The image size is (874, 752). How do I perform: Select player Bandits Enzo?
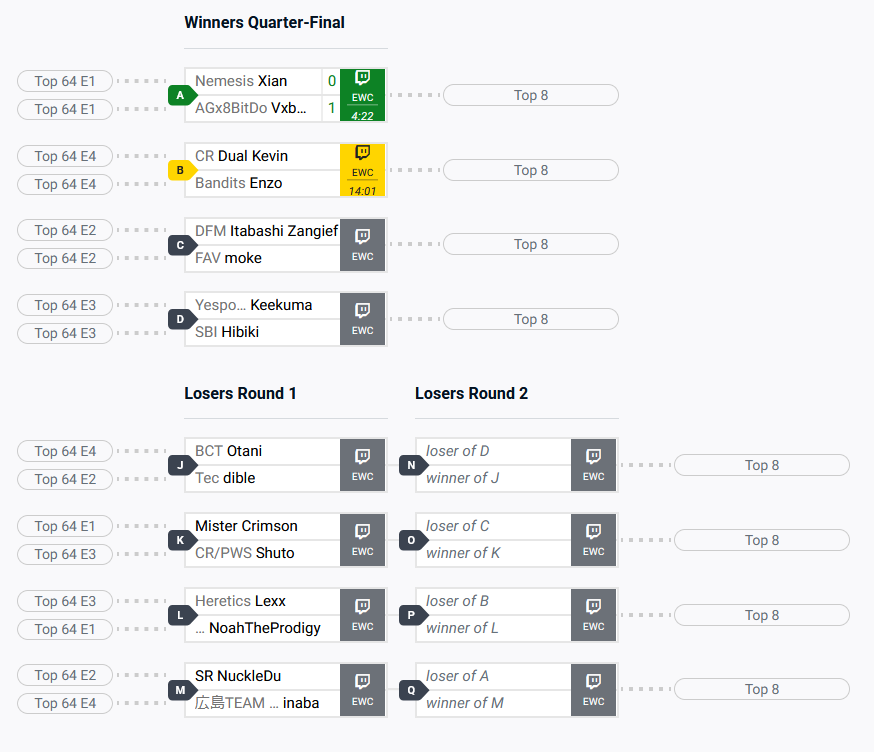[x=239, y=183]
